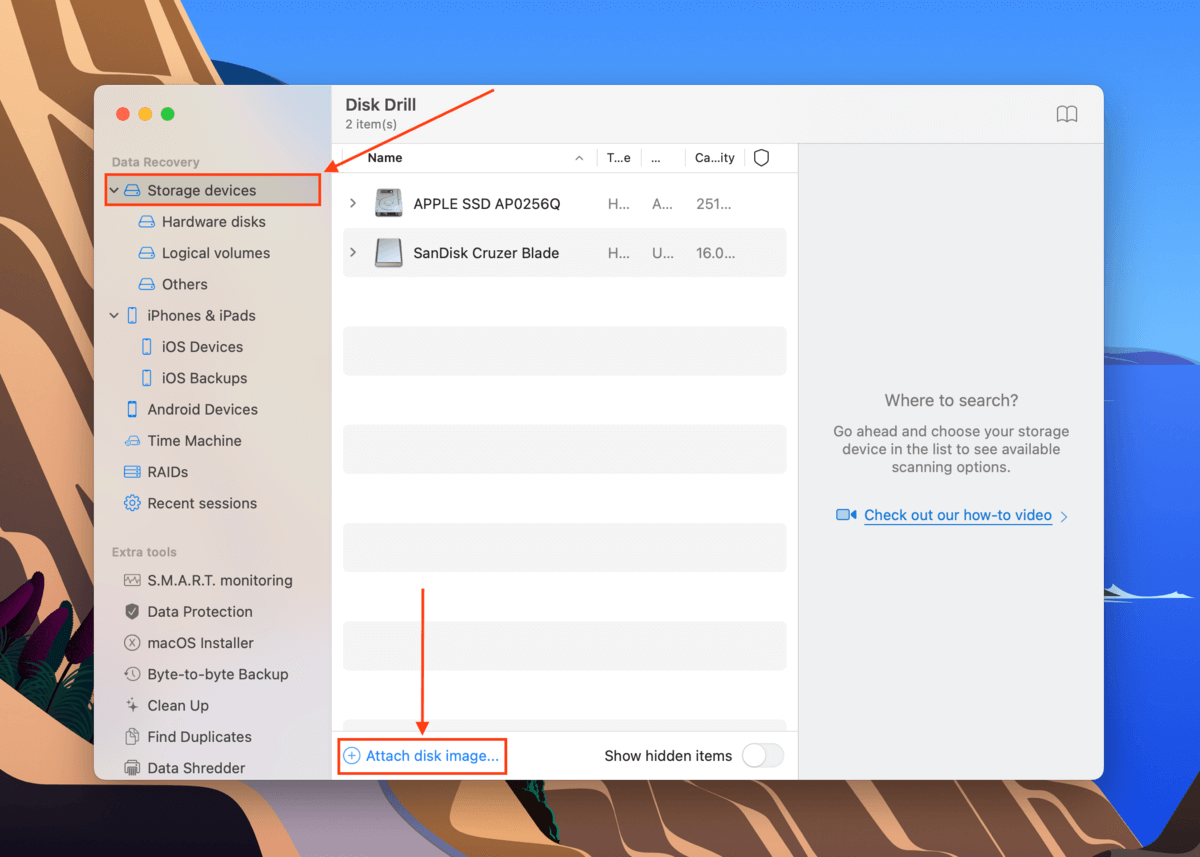Screen dimensions: 1200x857
Task: Open iOS Devices in sidebar
Action: click(202, 347)
